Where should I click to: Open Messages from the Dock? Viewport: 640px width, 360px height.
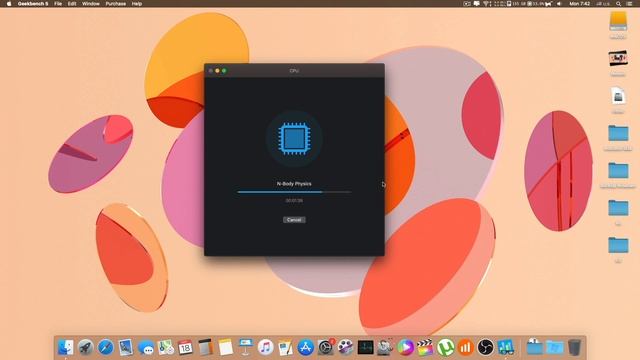tap(146, 347)
